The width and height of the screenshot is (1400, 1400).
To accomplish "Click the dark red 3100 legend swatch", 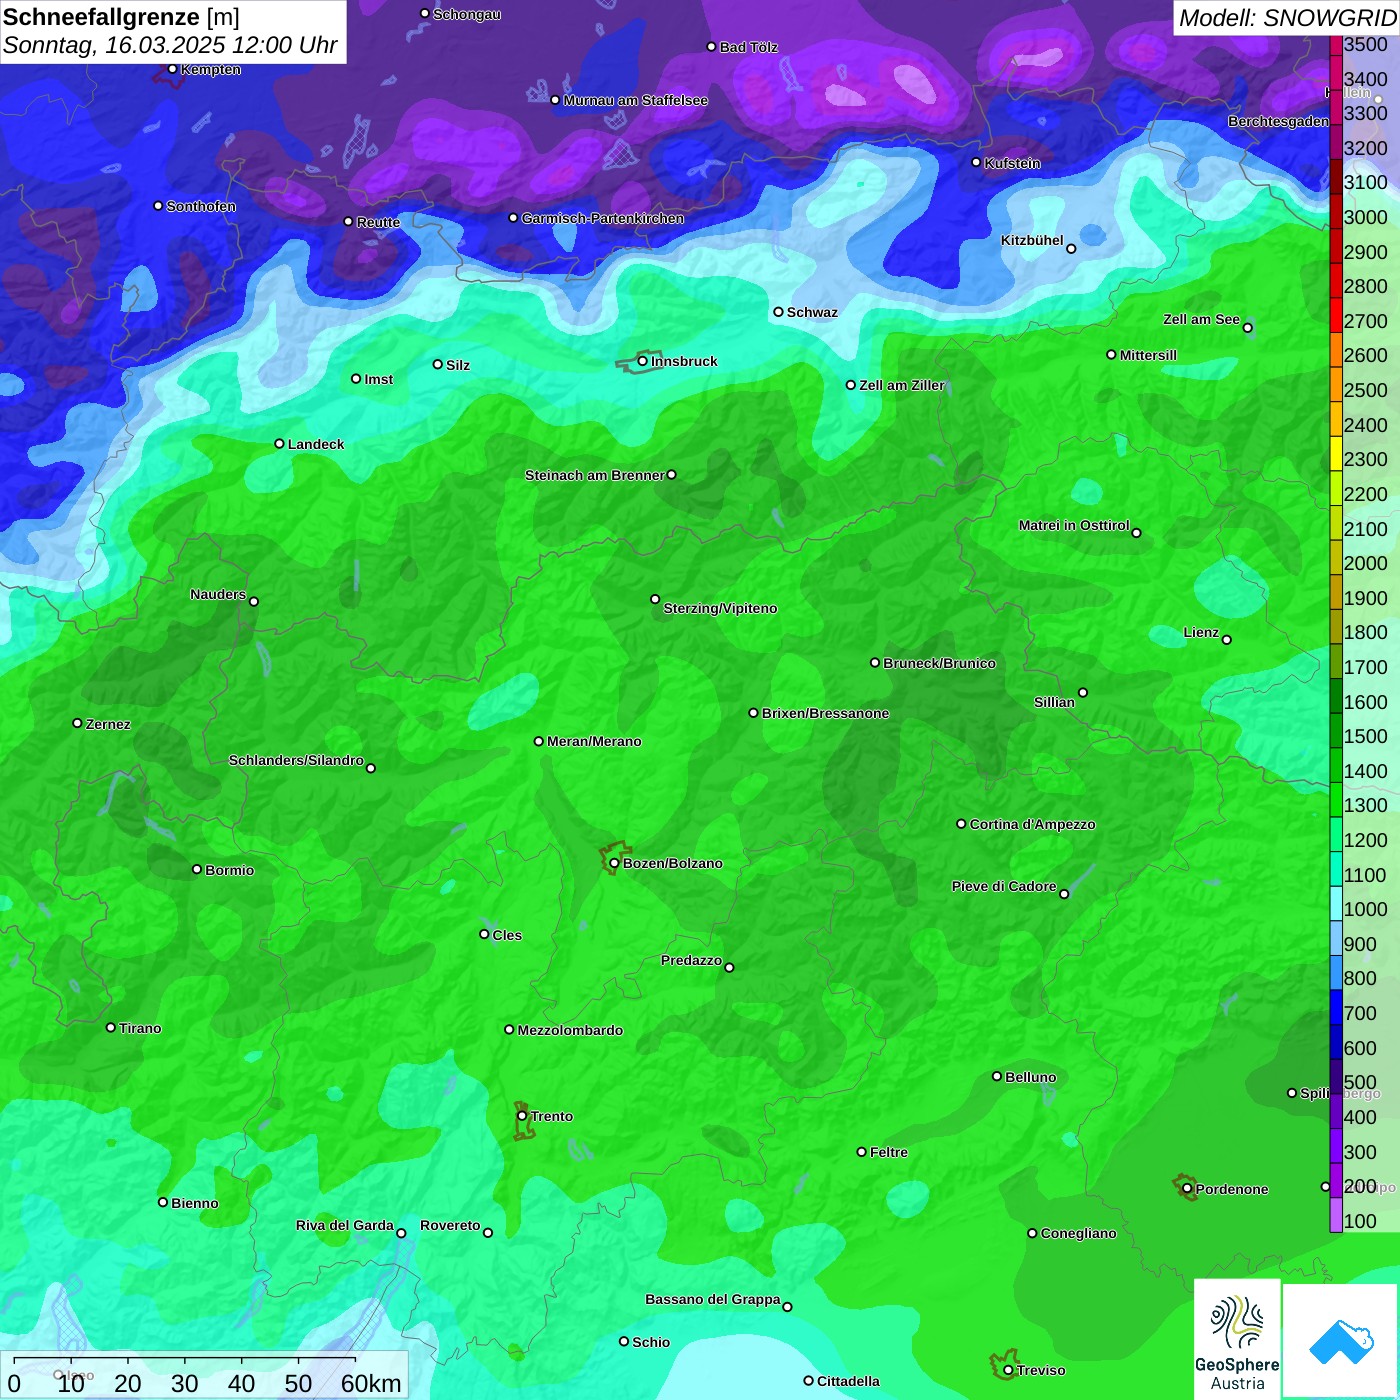I will 1336,177.
